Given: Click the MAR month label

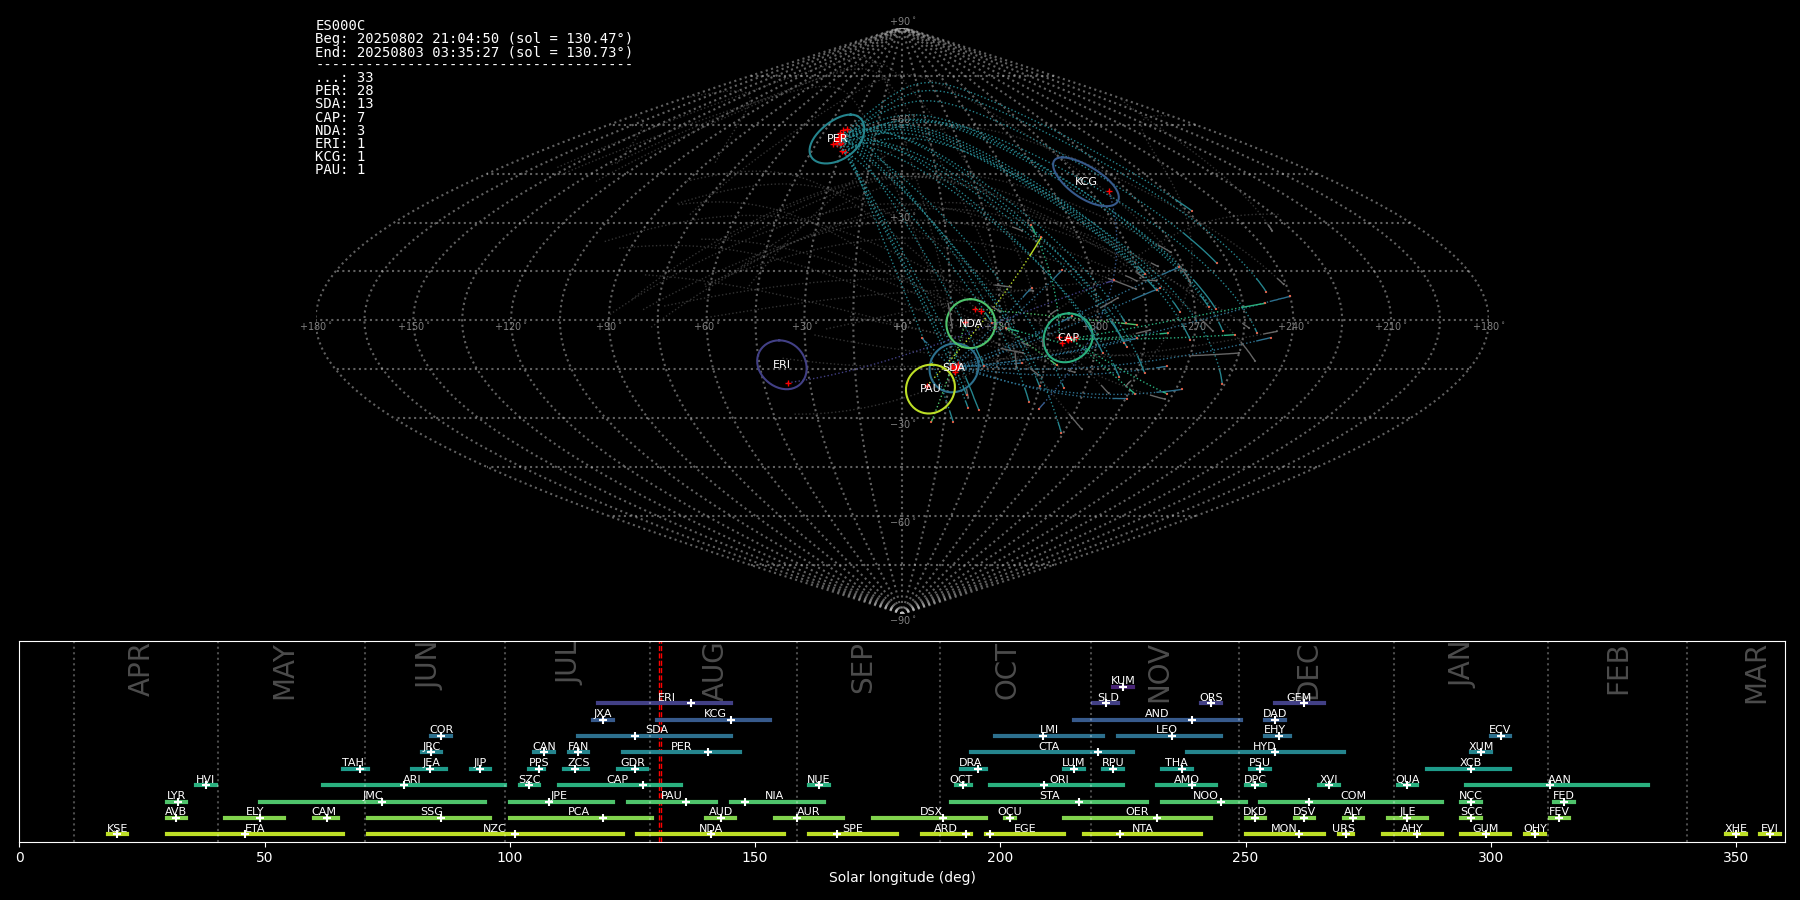Looking at the screenshot, I should [x=1756, y=675].
